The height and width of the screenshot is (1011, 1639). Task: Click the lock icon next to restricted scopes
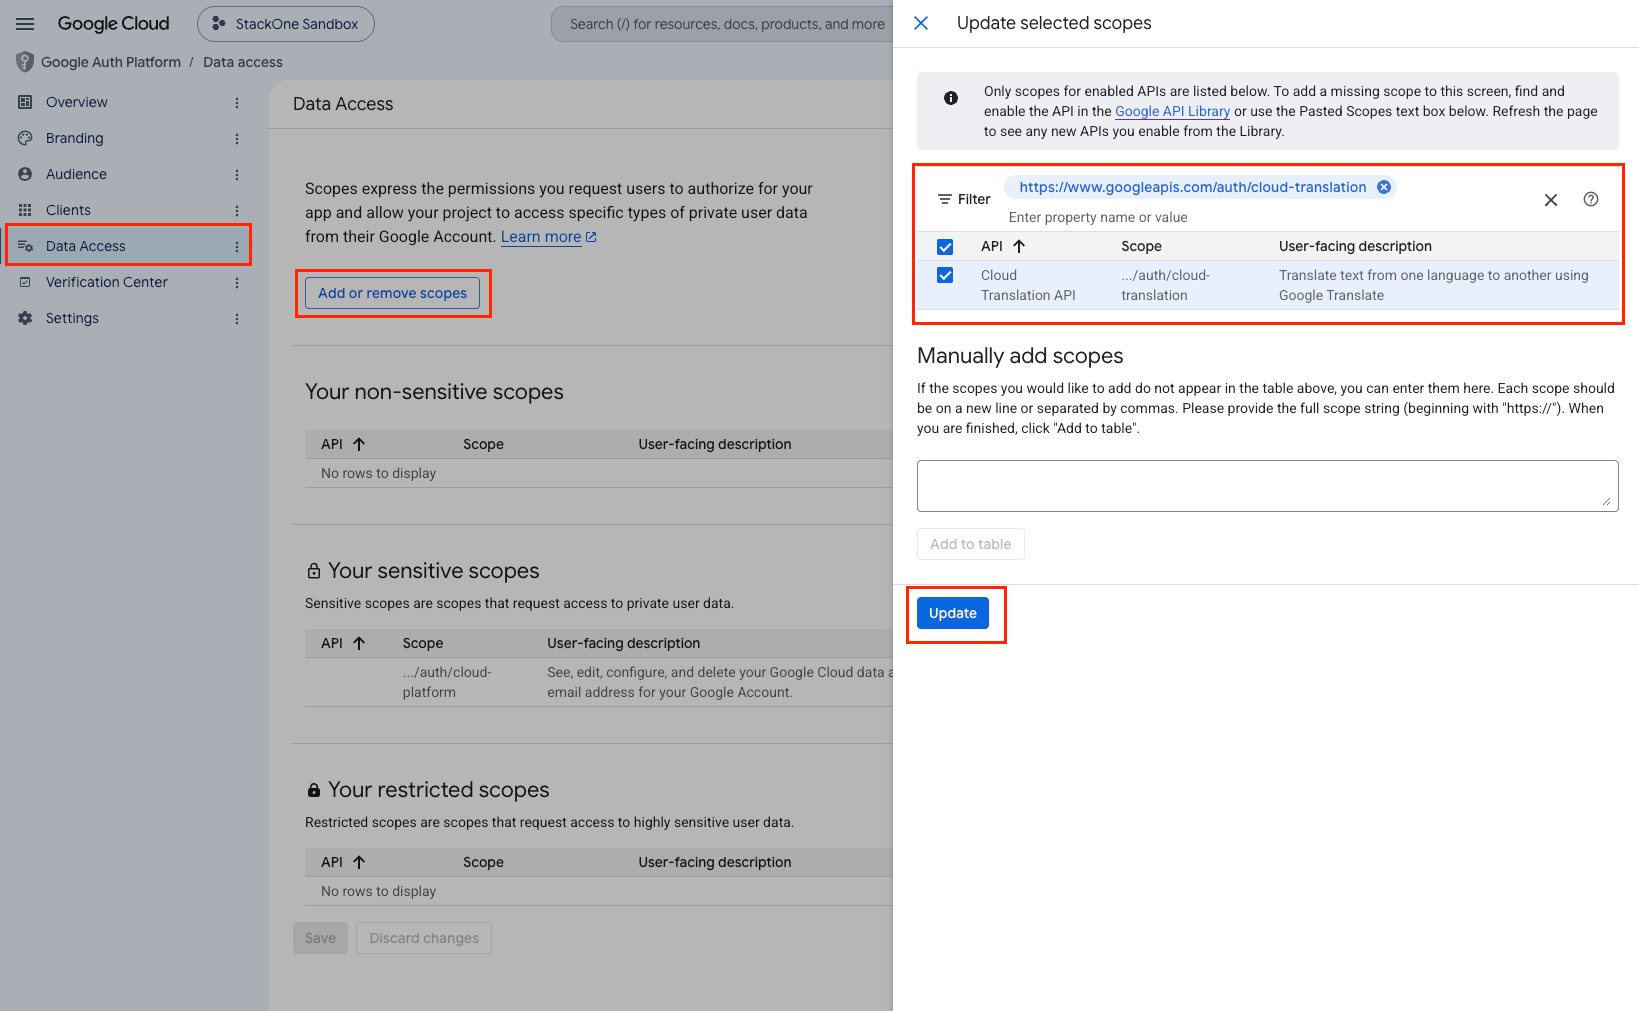pos(314,790)
